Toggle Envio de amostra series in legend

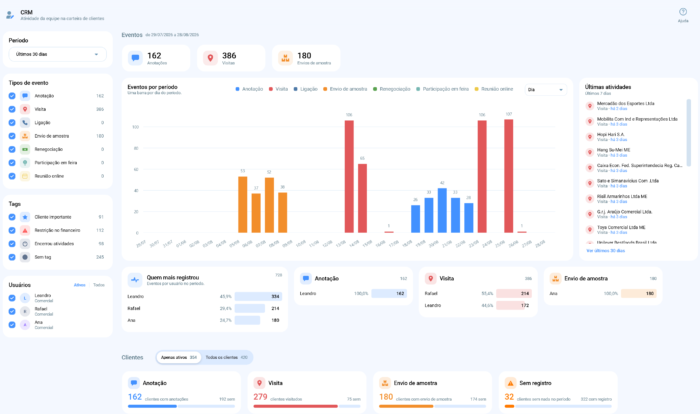coord(345,89)
